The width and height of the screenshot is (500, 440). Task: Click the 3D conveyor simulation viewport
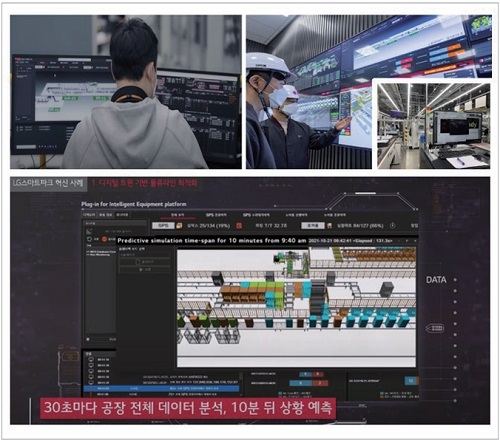point(296,307)
